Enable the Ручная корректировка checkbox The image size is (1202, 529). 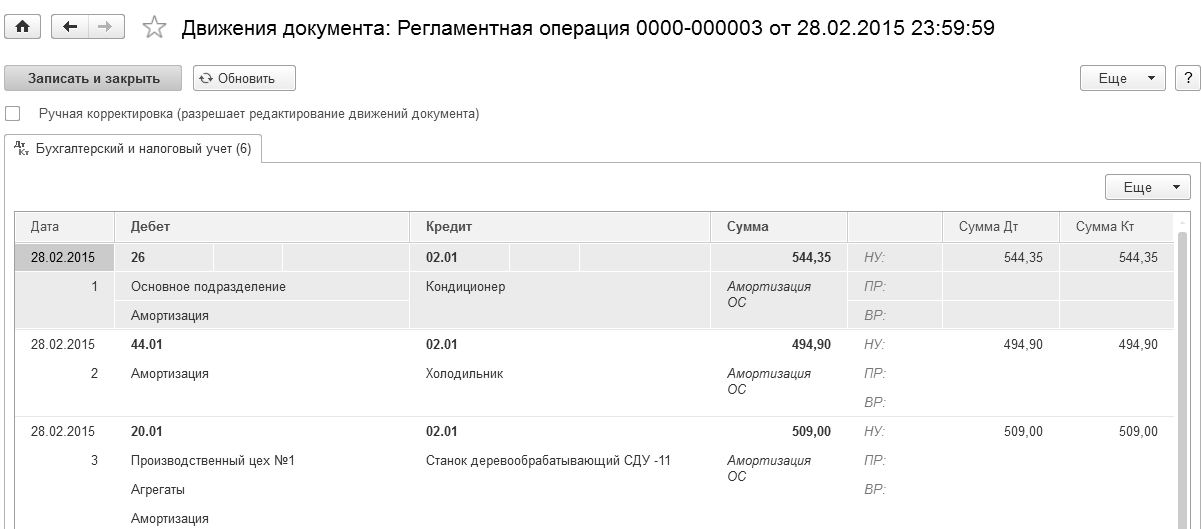pos(13,114)
